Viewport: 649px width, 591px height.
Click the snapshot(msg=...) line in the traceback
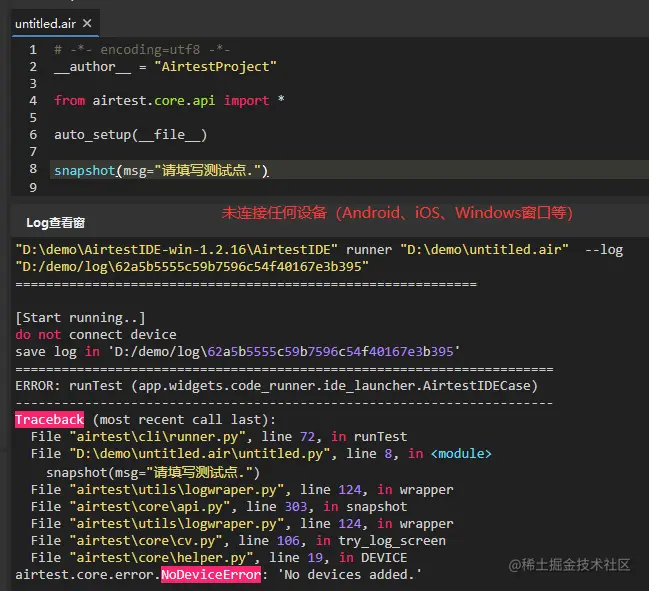[x=153, y=472]
